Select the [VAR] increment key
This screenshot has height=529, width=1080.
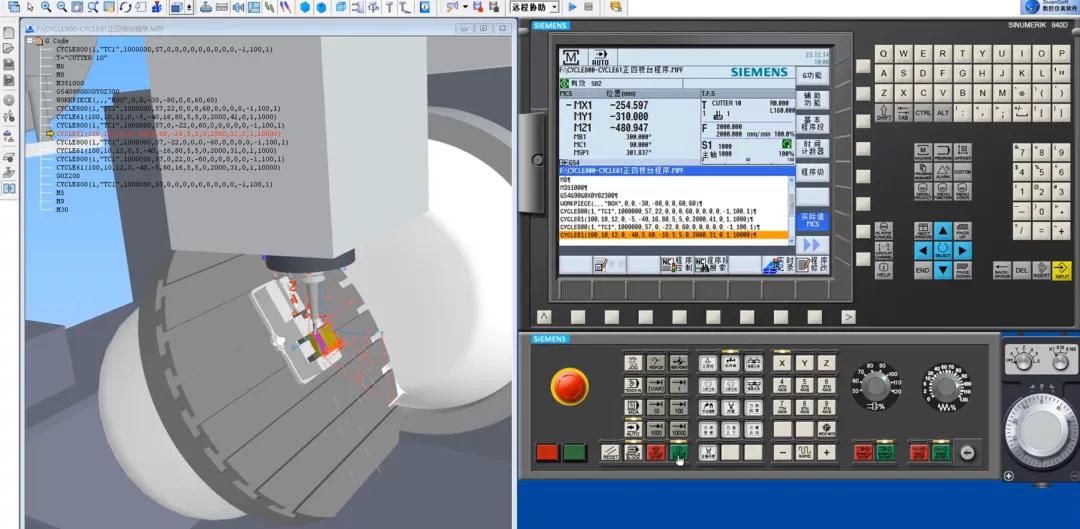(656, 385)
